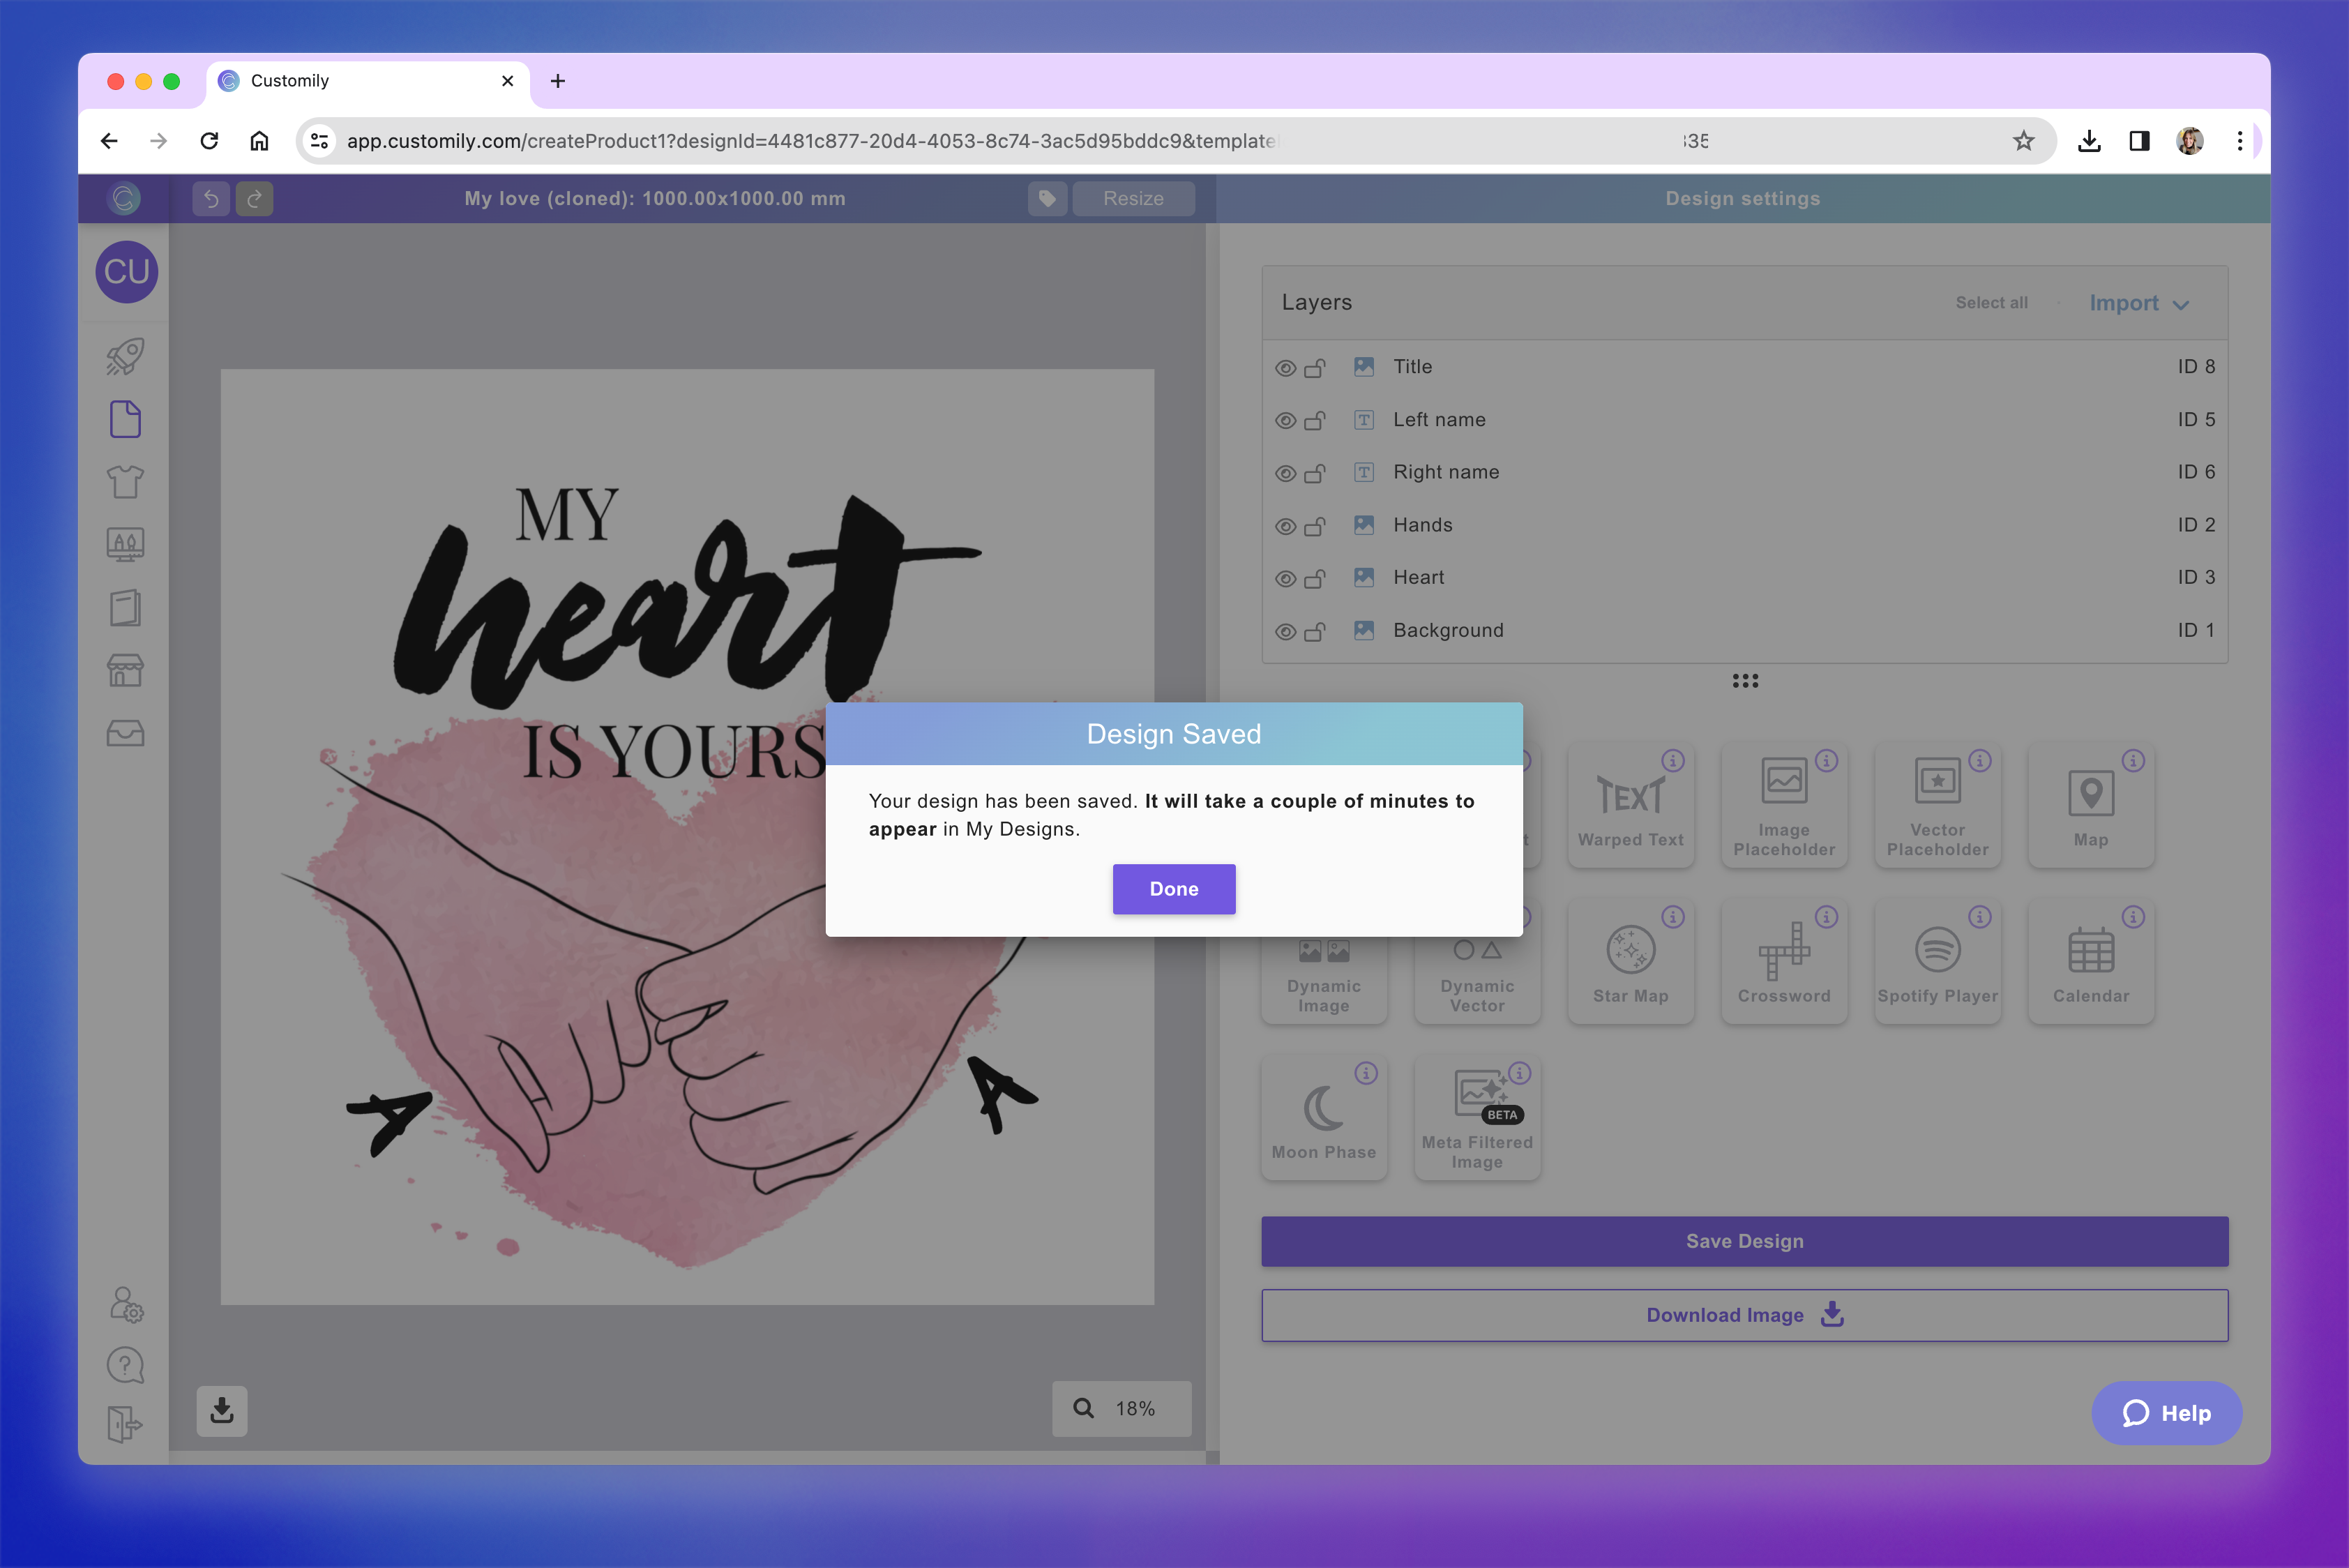Hide the Left name layer
Screen dimensions: 2349x1568
point(1285,420)
